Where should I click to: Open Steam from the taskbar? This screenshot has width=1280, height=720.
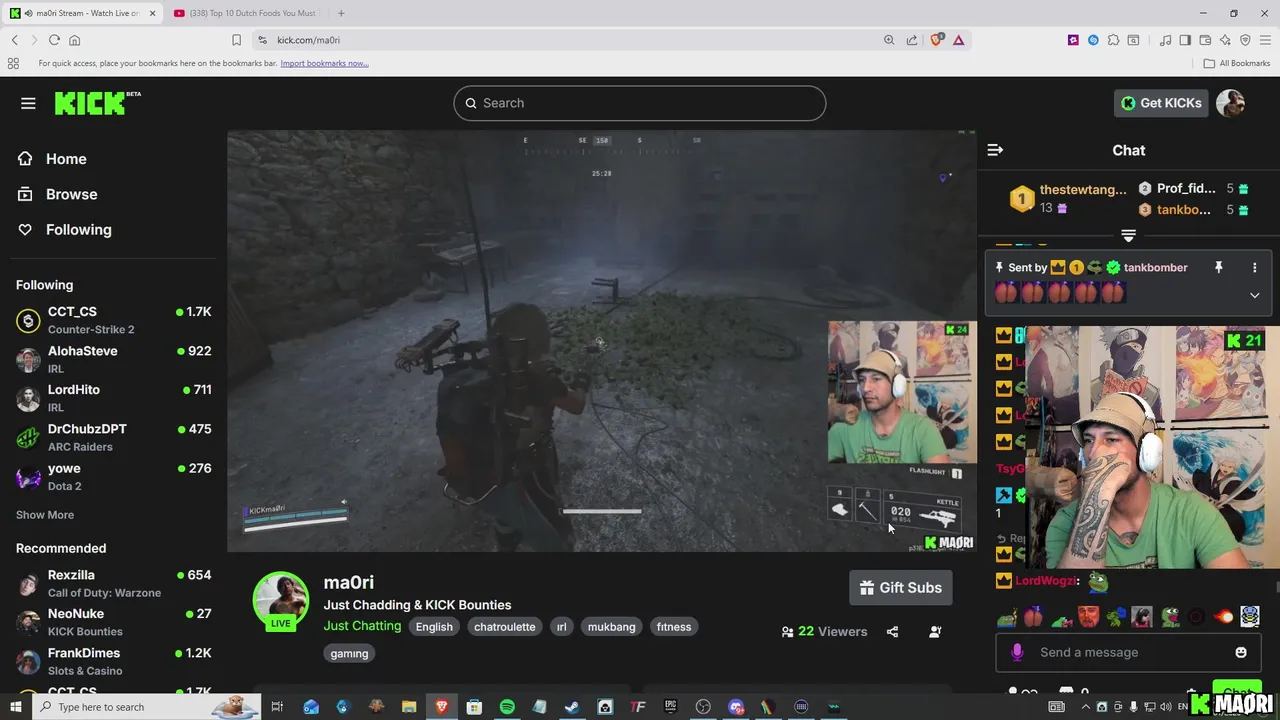pos(572,707)
